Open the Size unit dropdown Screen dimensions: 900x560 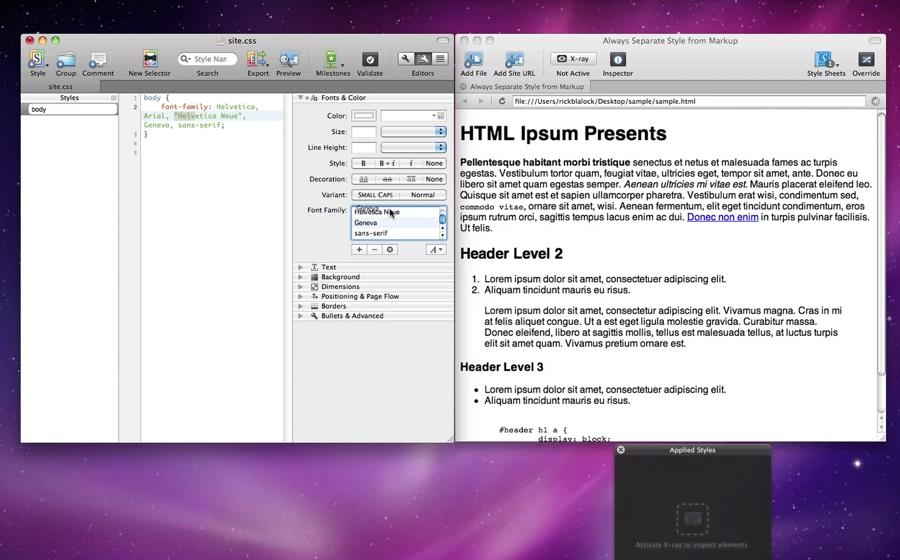pyautogui.click(x=413, y=131)
